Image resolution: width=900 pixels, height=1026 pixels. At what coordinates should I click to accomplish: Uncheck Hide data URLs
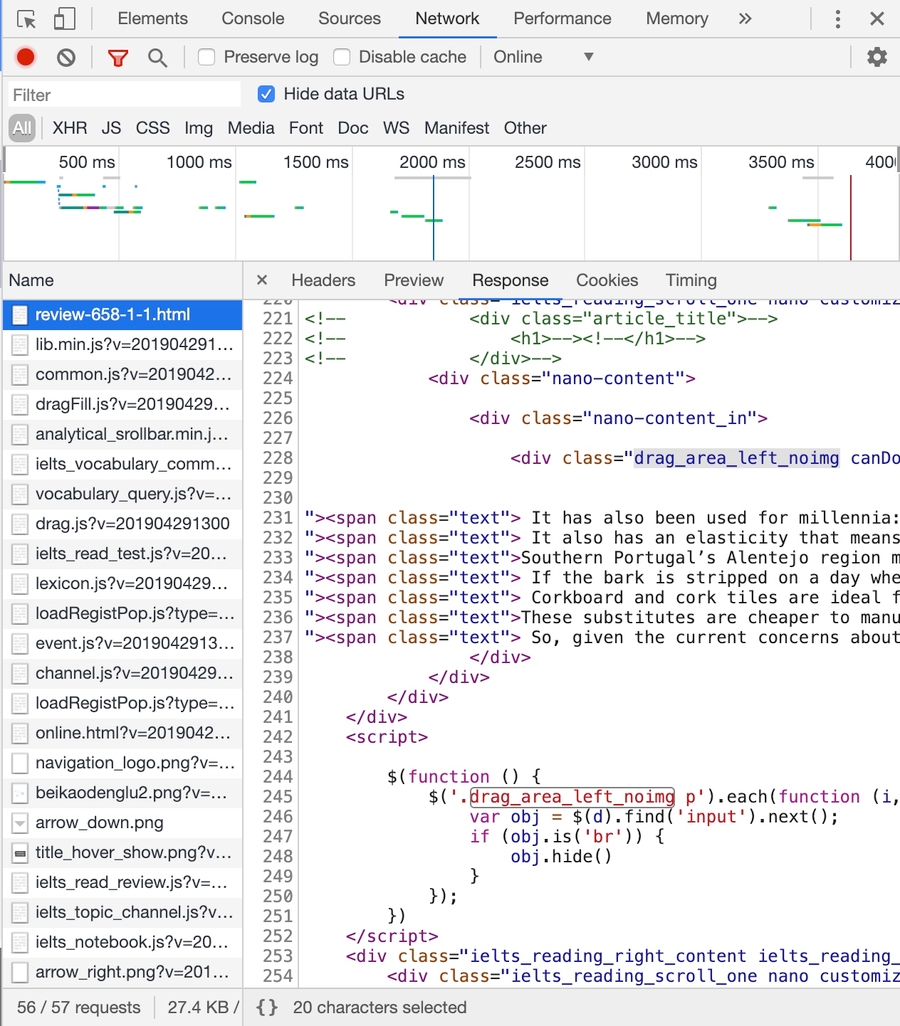(x=266, y=94)
